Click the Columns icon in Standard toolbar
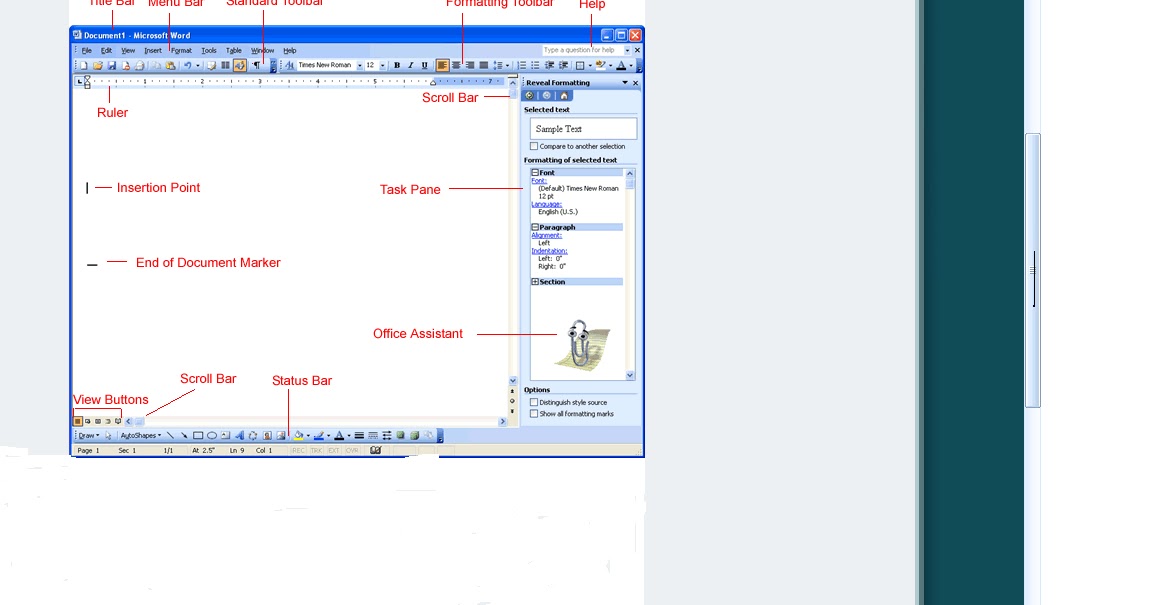 point(226,65)
